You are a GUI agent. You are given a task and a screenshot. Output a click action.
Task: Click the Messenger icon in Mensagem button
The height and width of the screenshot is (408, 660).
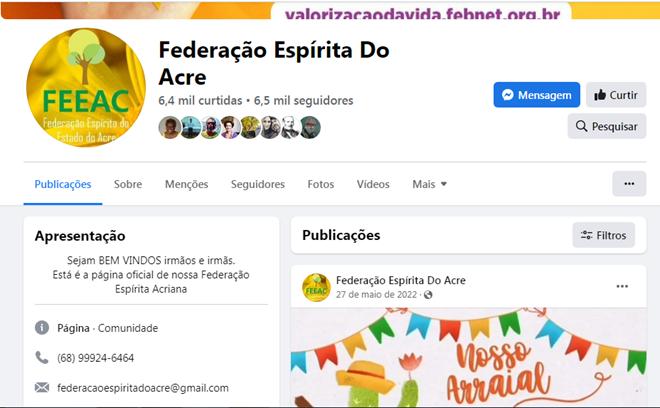tap(508, 95)
